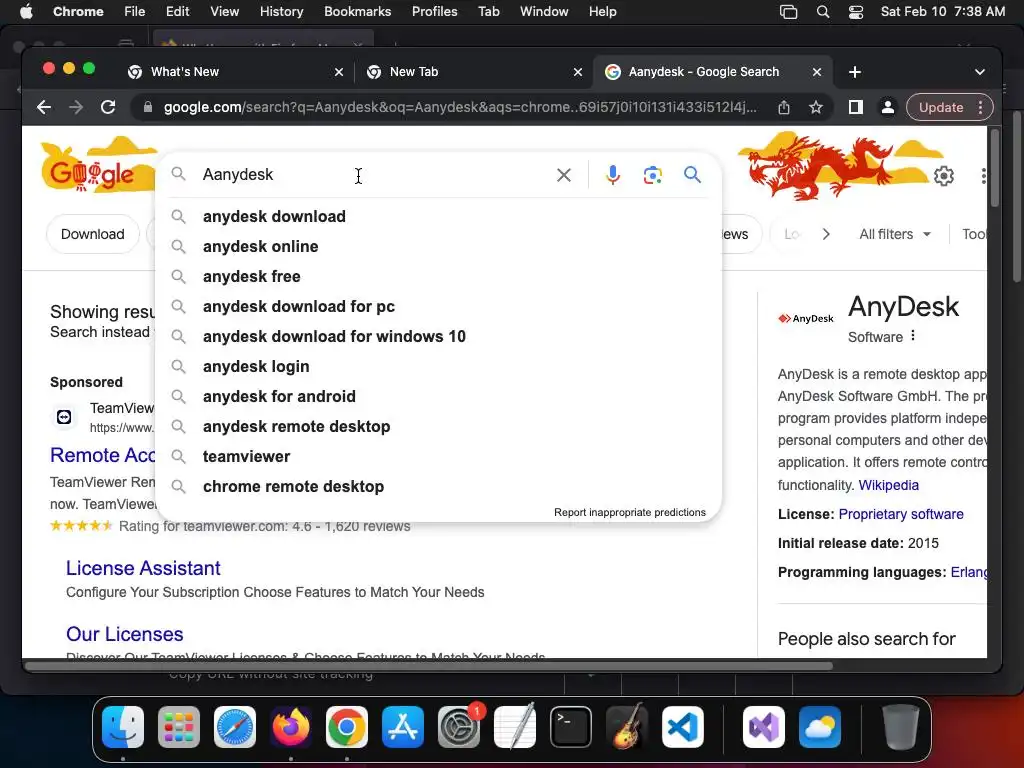Open App Store from the Dock
Viewport: 1024px width, 768px height.
tap(403, 727)
